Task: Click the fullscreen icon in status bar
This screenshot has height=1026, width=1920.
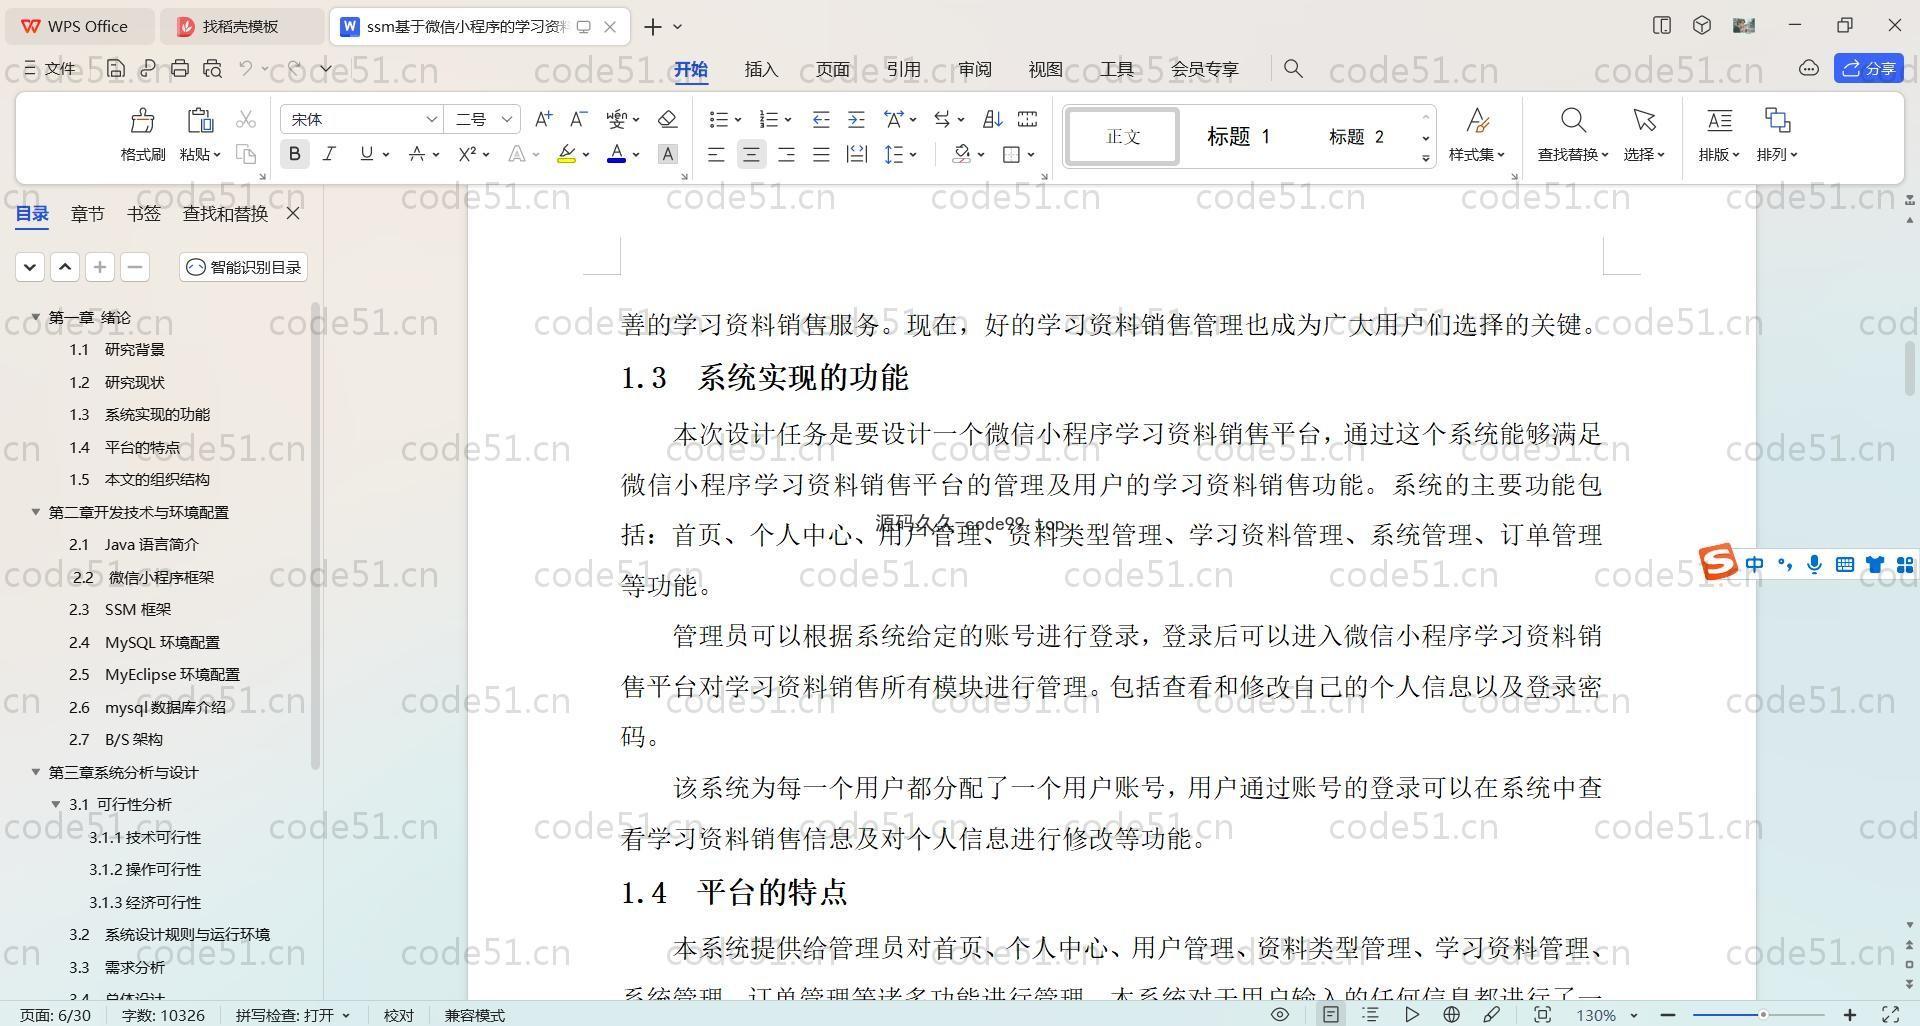Action: (x=1891, y=1015)
